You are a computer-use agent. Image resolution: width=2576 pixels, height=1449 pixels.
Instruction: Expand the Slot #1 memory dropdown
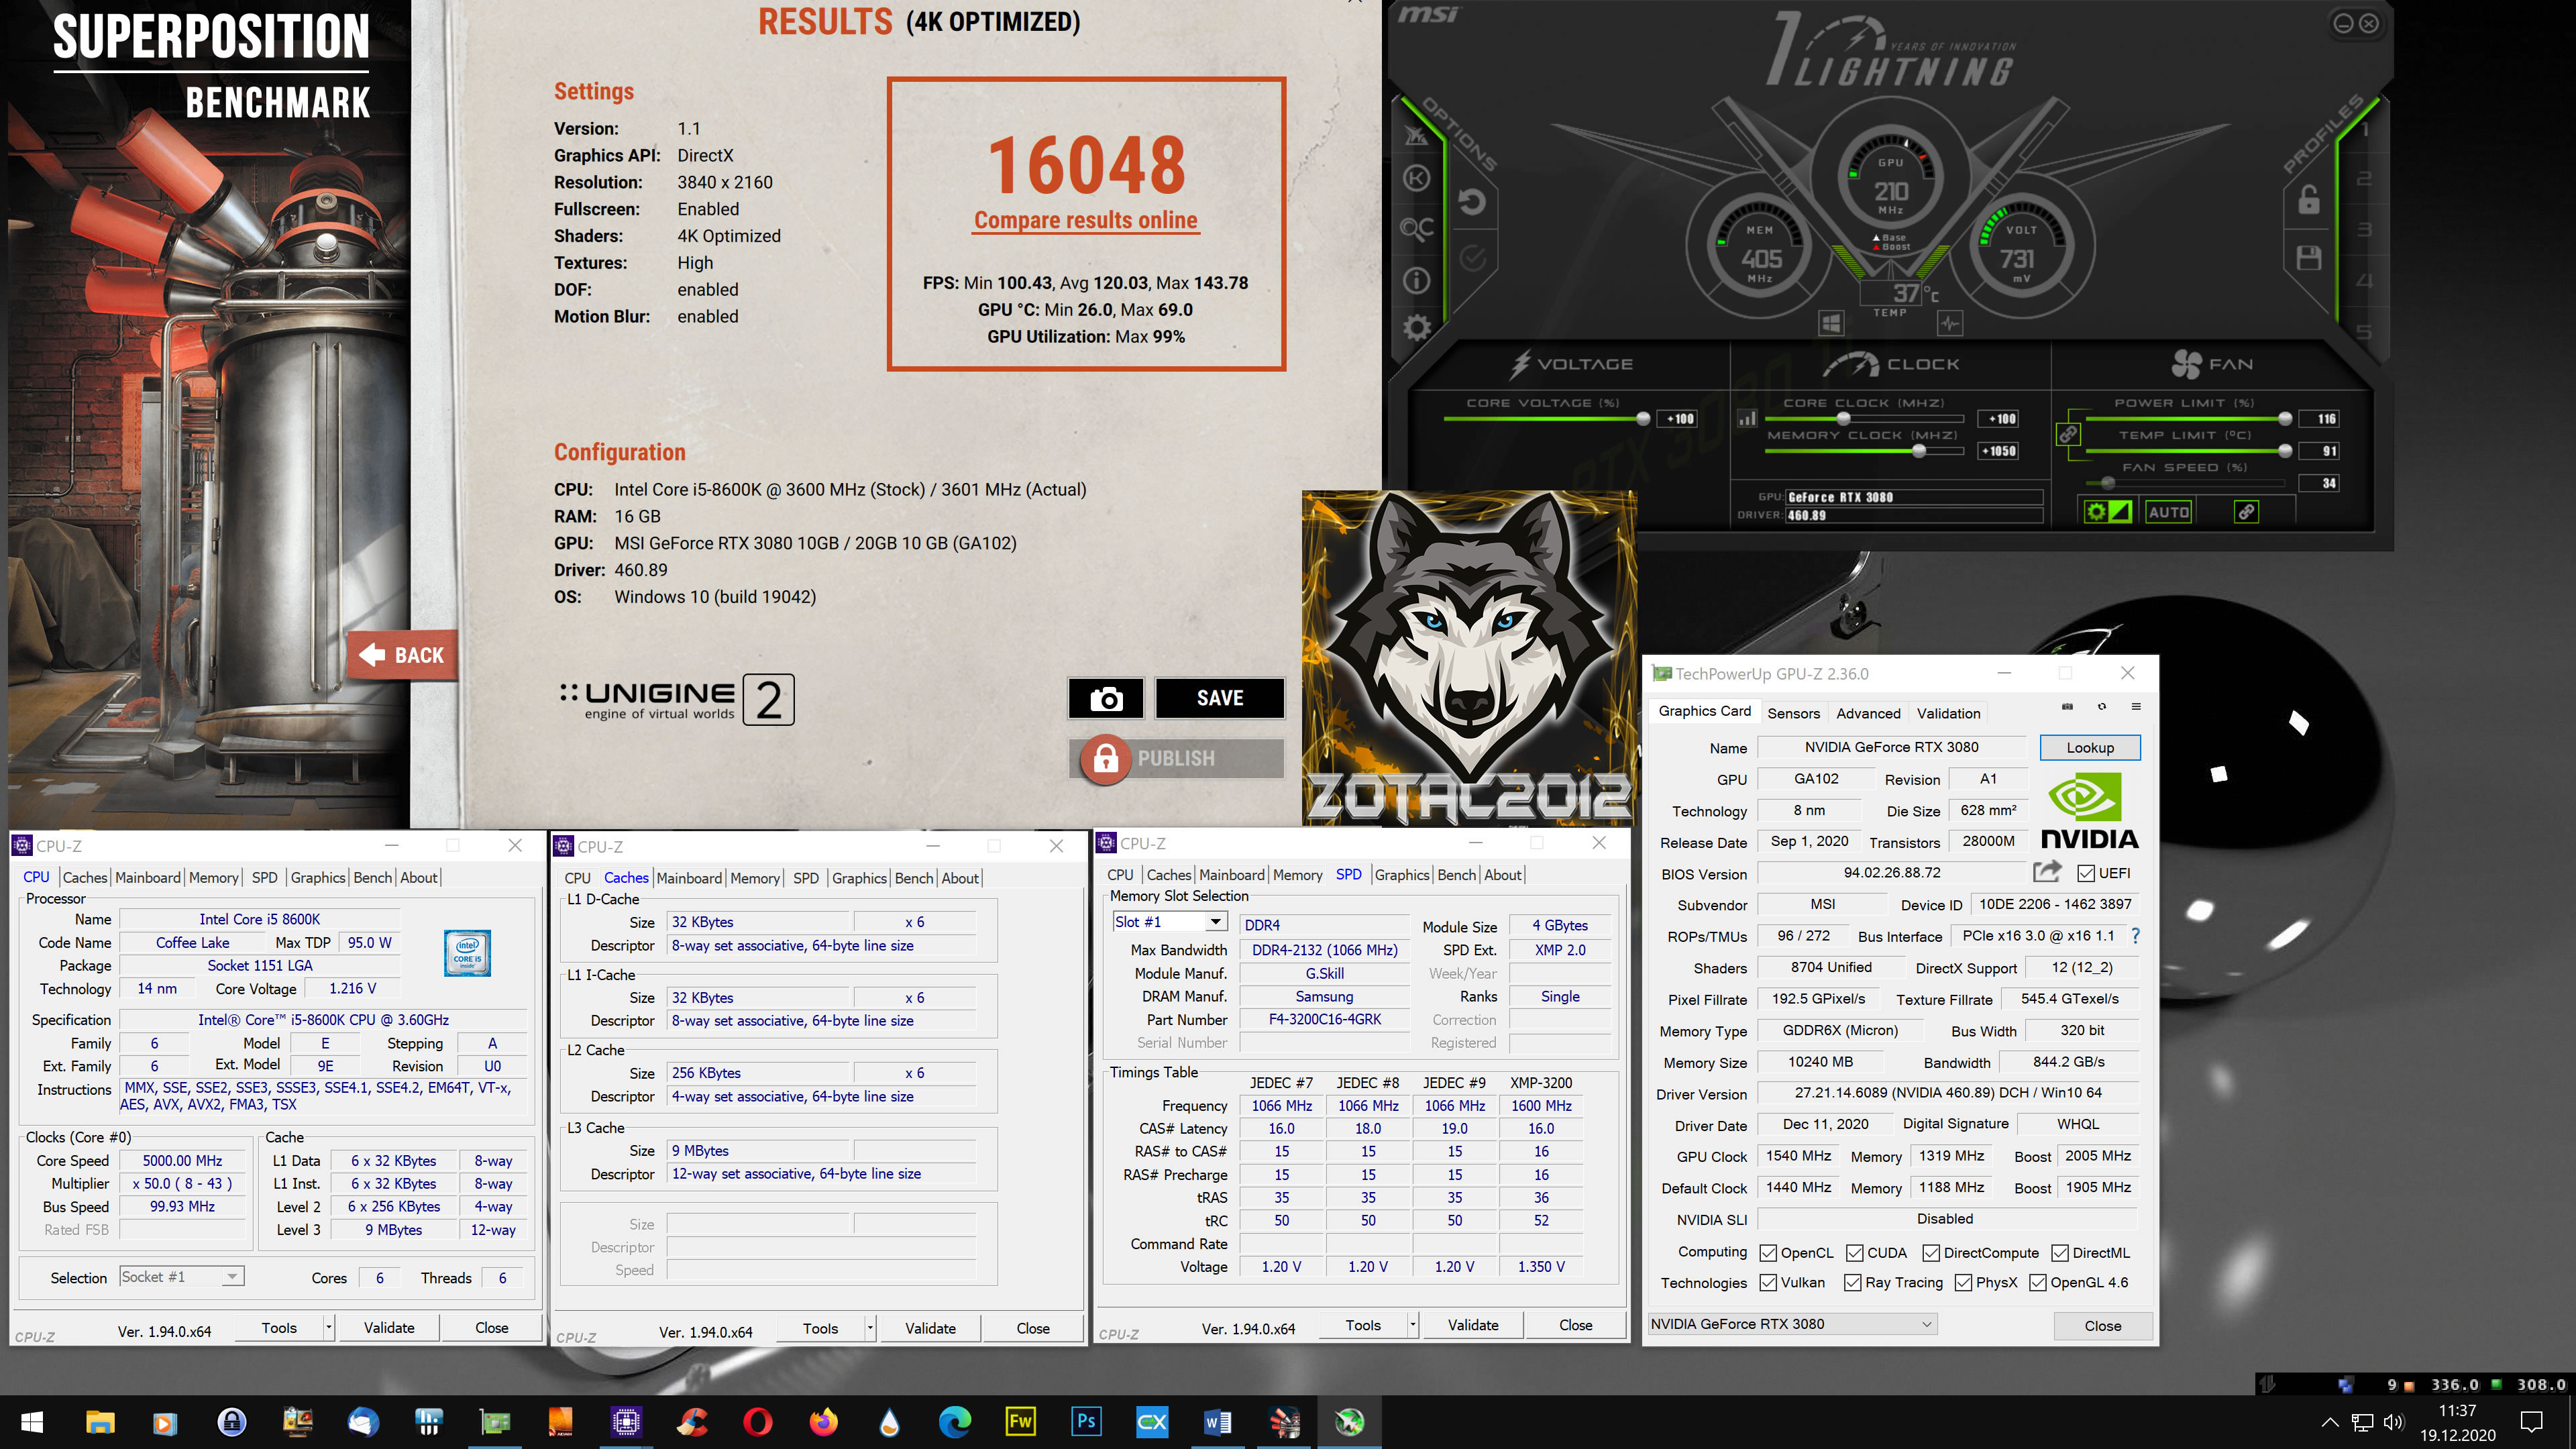1215,922
